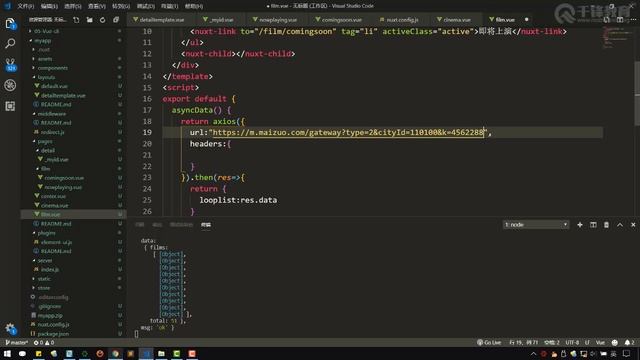Open comingsoon.vue in the explorer tree
Image resolution: width=640 pixels, height=360 pixels.
point(64,178)
